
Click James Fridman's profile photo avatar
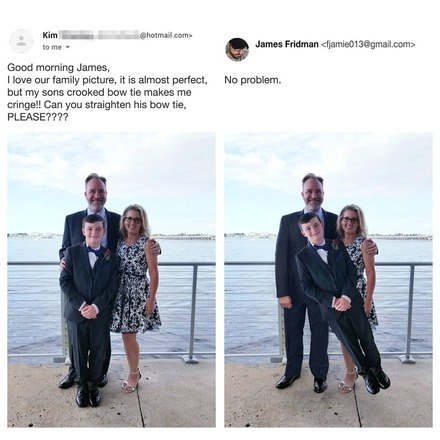pyautogui.click(x=237, y=49)
